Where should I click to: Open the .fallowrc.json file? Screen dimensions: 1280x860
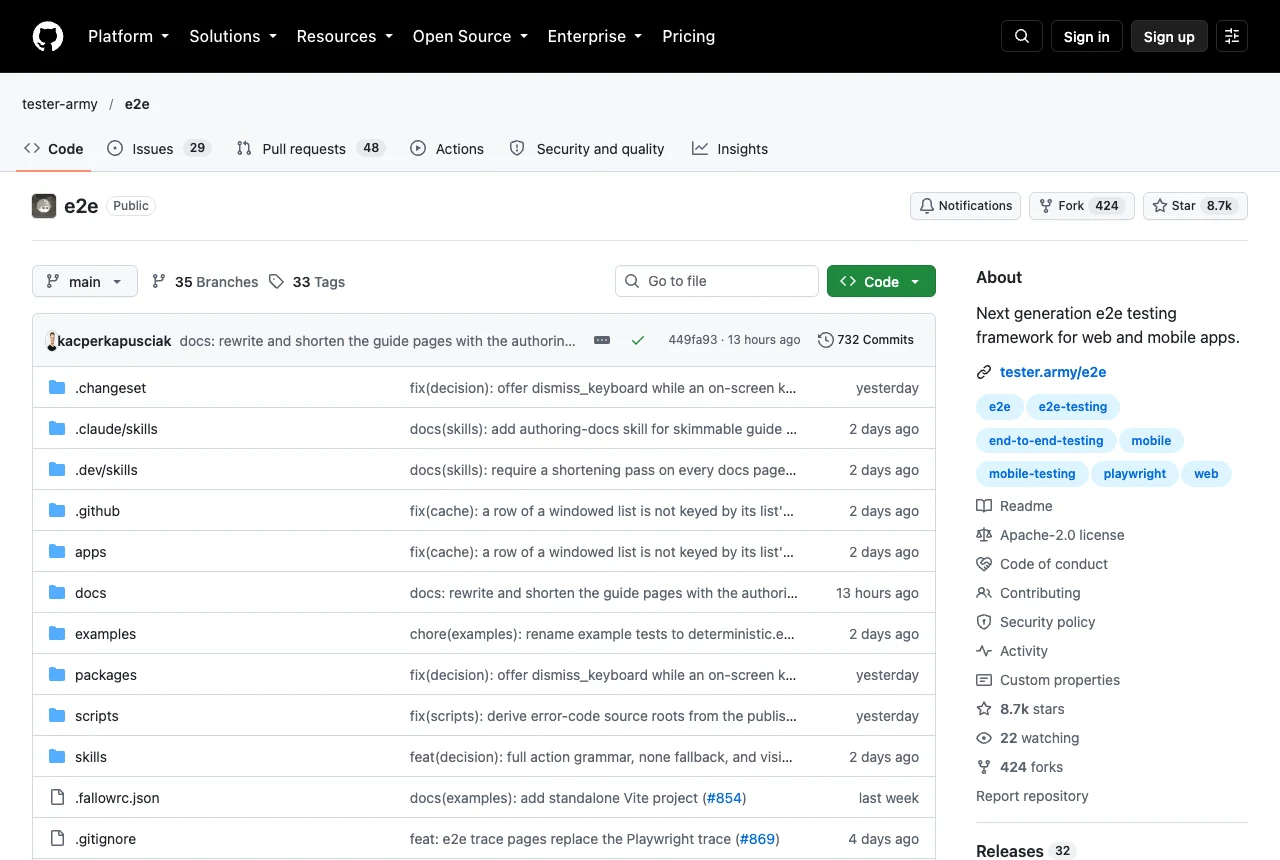click(117, 798)
